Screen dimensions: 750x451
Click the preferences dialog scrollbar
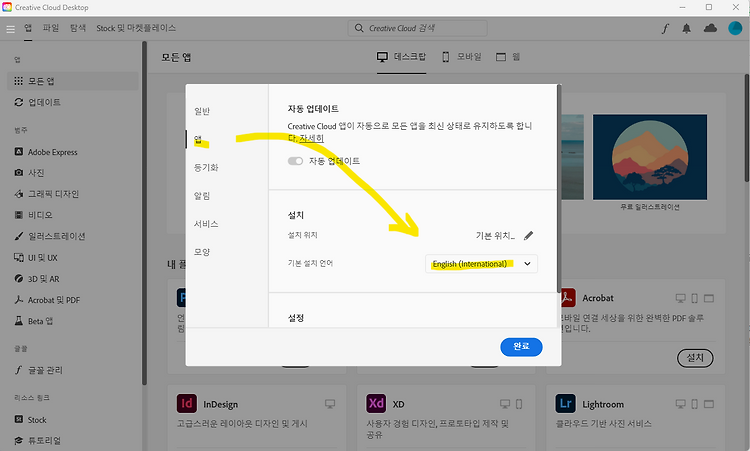pos(559,189)
